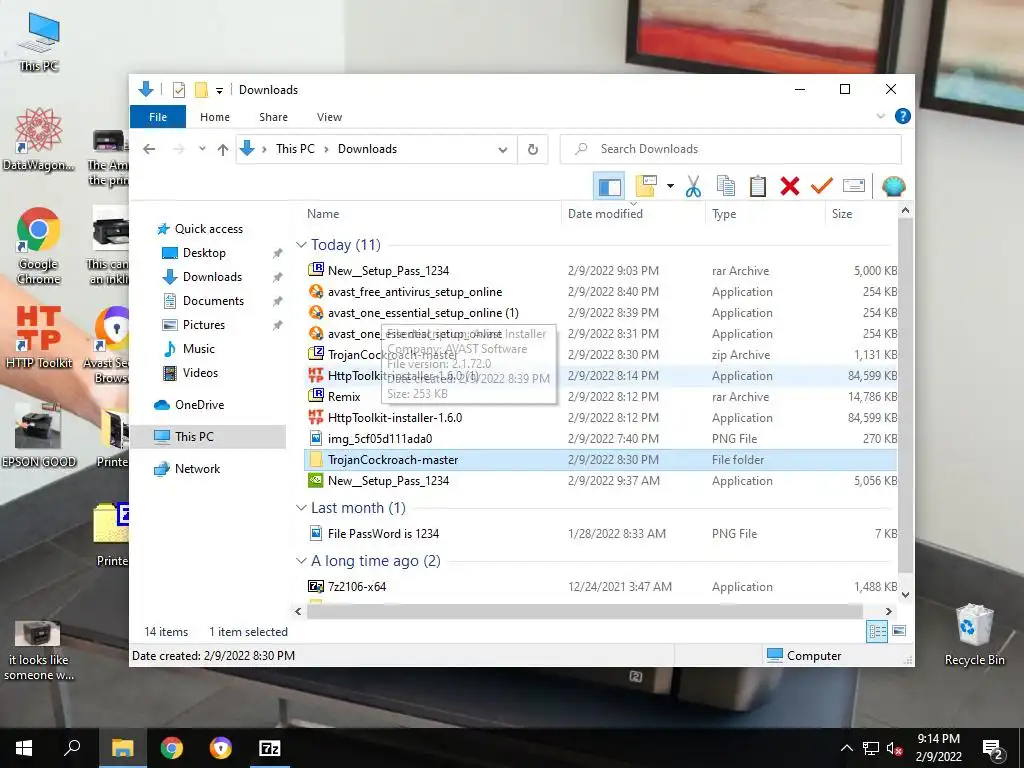Click the Properties icon in title bar
The image size is (1024, 768).
179,90
